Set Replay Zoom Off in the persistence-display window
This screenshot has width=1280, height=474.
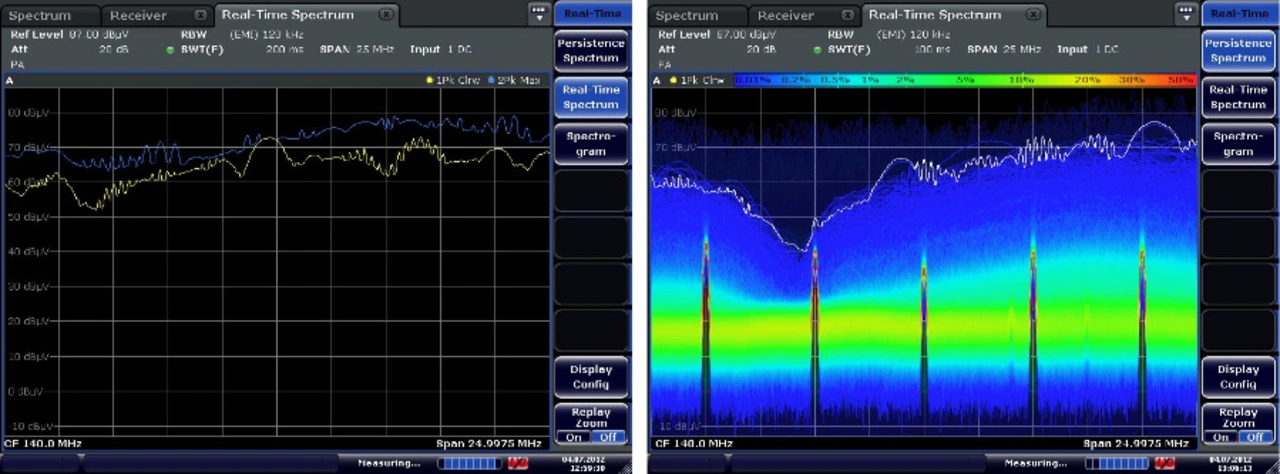click(1256, 437)
